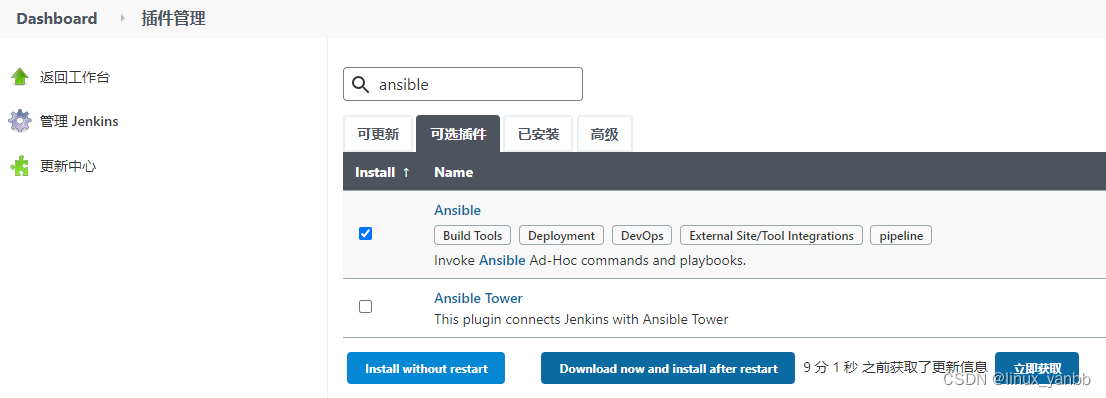Click the magnifier icon in search box
The height and width of the screenshot is (398, 1106).
[x=360, y=85]
